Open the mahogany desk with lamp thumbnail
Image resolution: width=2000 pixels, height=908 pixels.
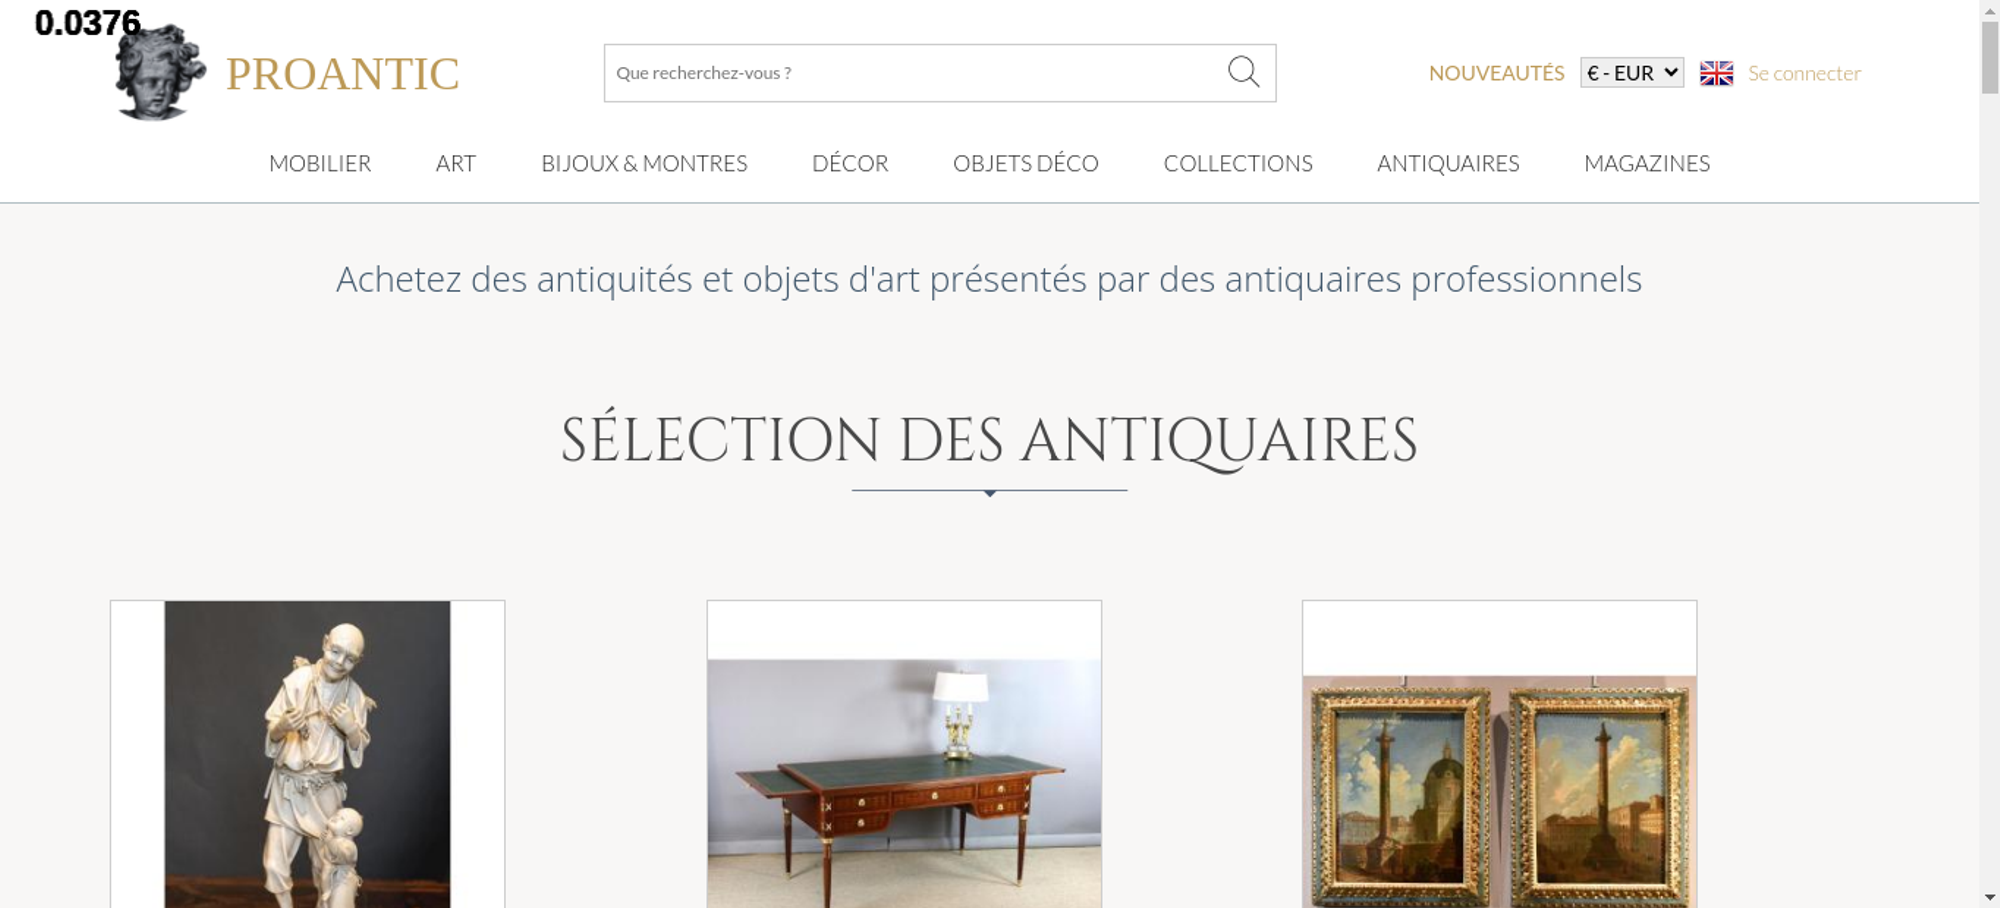(904, 754)
